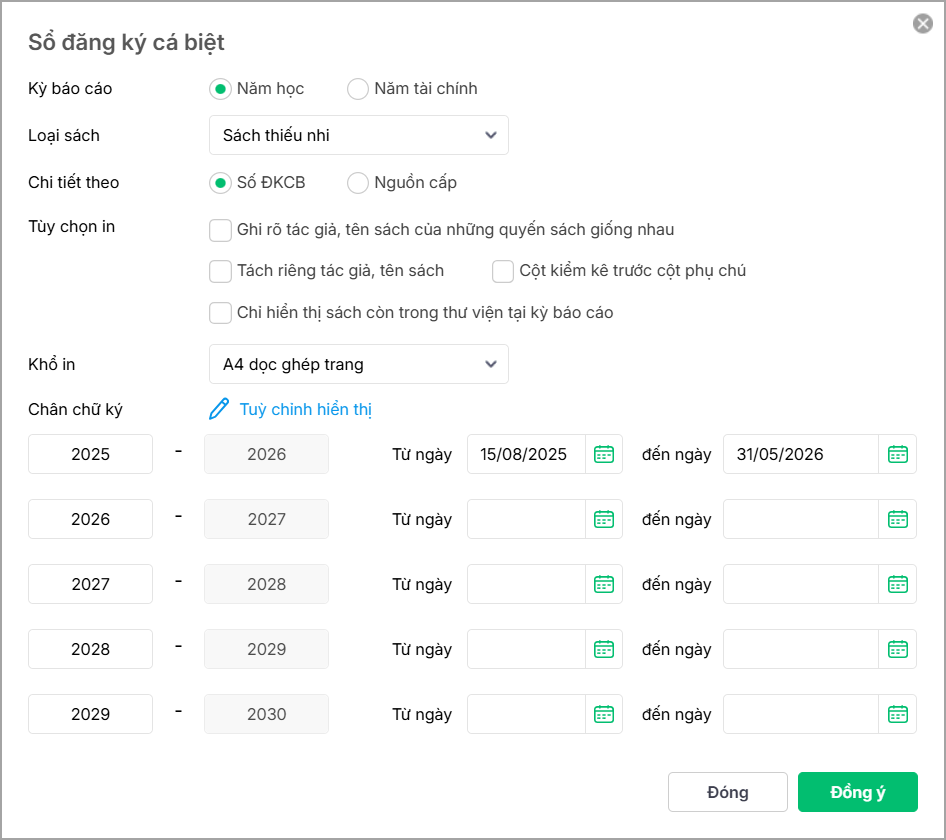The width and height of the screenshot is (946, 840).
Task: Open calendar for 2026 'Từ ngày' field
Action: point(604,519)
